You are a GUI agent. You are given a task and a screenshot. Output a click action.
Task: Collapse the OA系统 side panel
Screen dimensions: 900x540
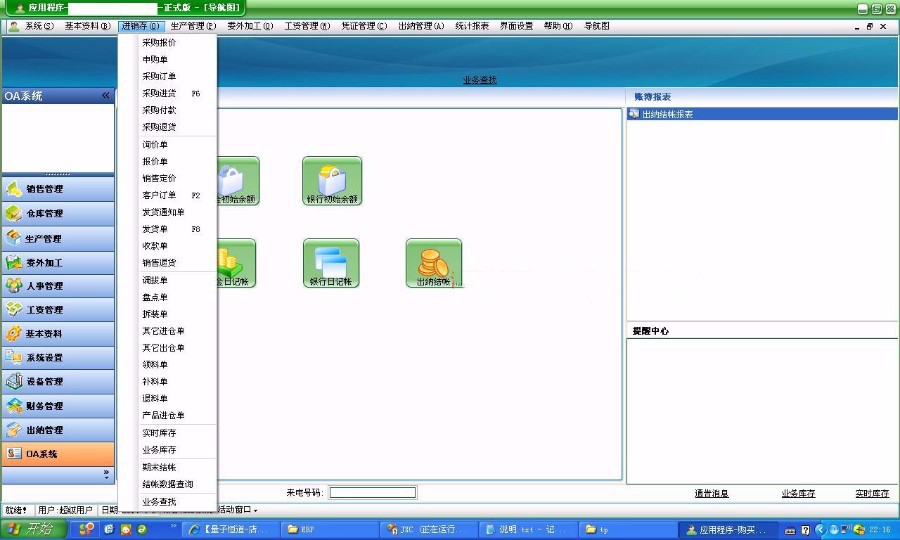tap(106, 96)
